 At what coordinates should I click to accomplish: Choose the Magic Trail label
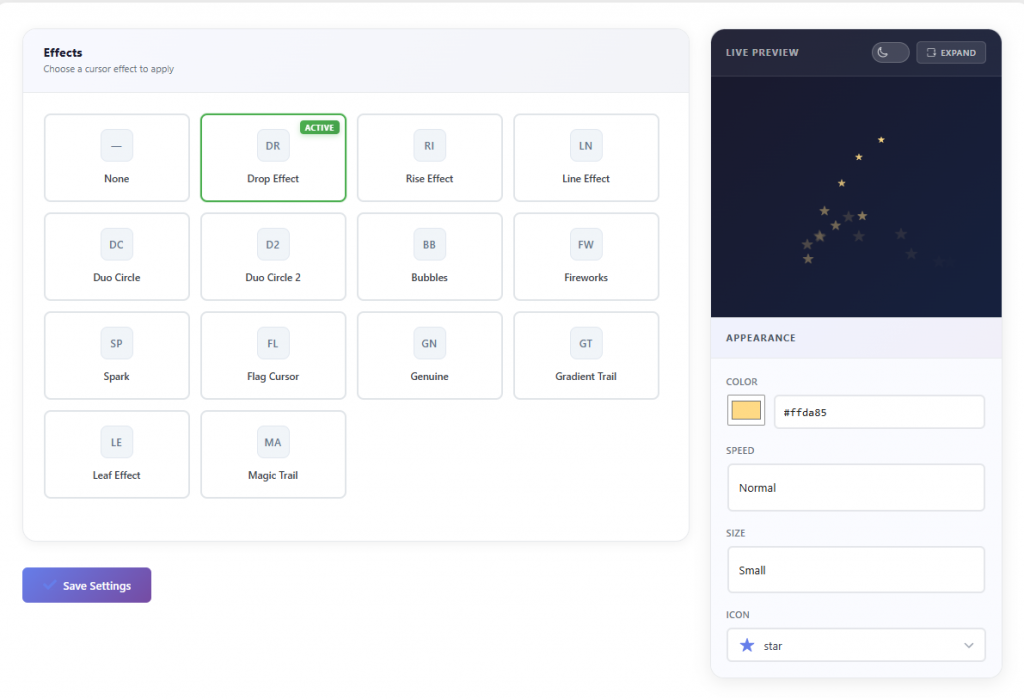pyautogui.click(x=273, y=475)
